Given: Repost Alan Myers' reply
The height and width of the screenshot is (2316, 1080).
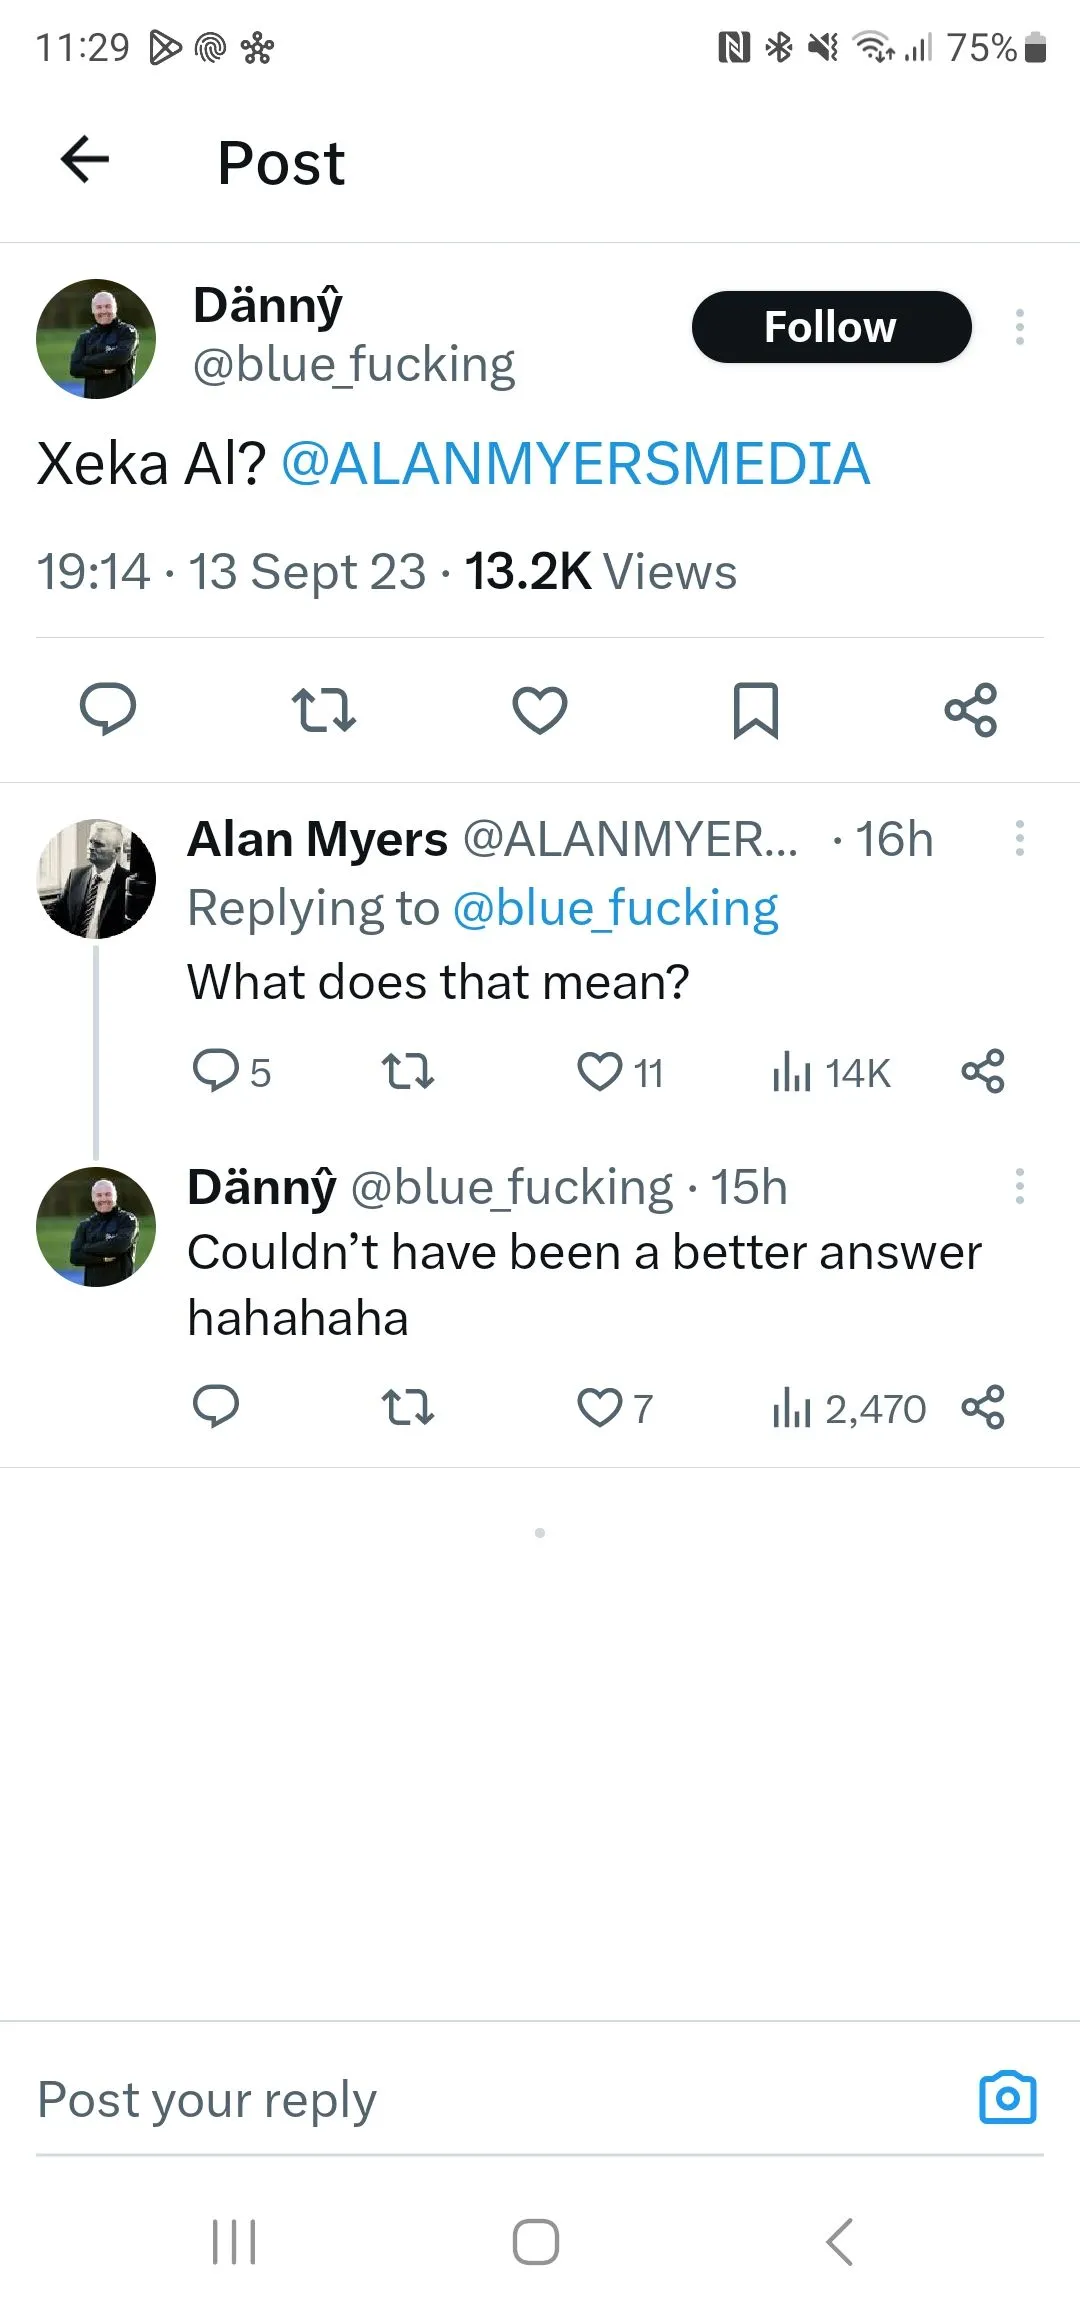Looking at the screenshot, I should click(x=408, y=1072).
